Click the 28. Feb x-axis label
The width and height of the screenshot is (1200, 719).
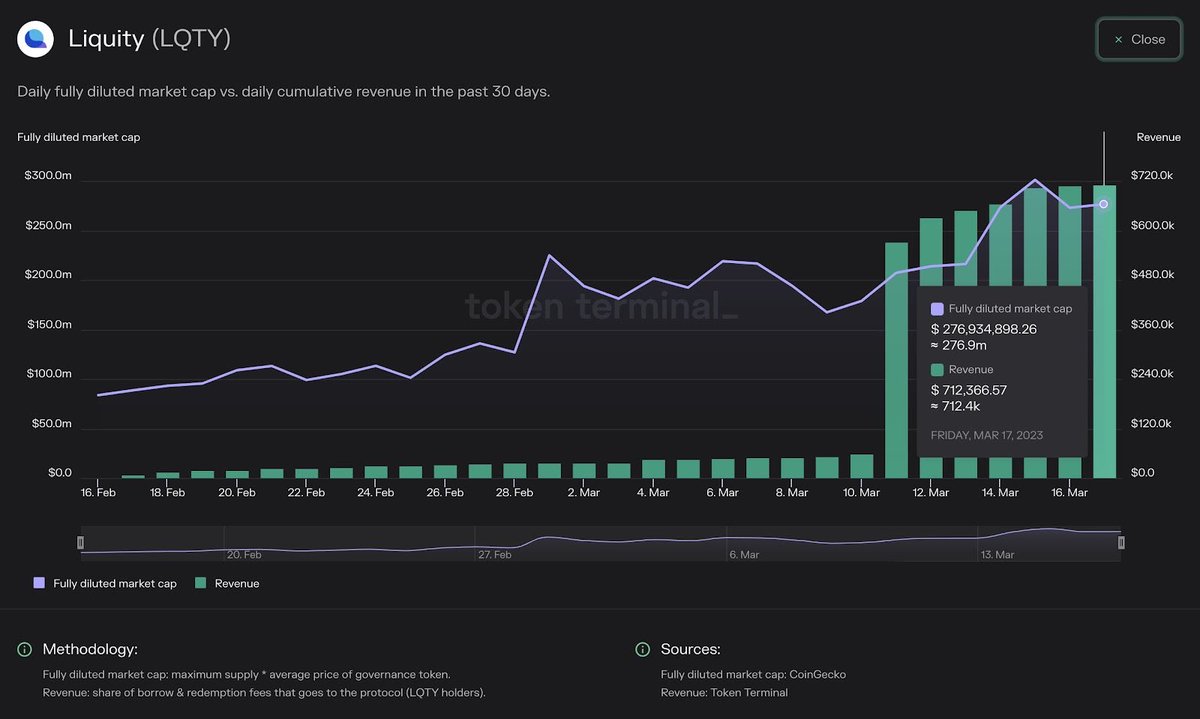[514, 493]
